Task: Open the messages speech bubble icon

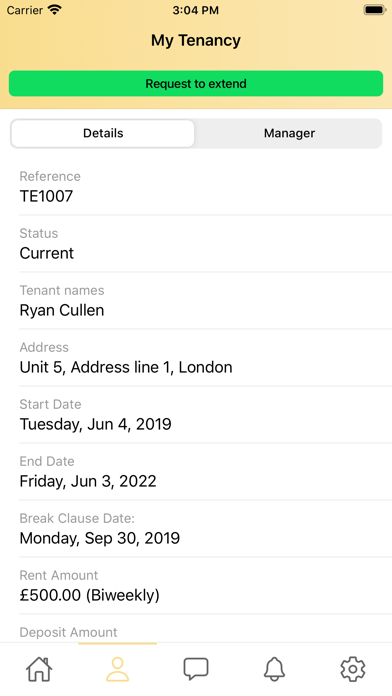Action: (x=196, y=669)
